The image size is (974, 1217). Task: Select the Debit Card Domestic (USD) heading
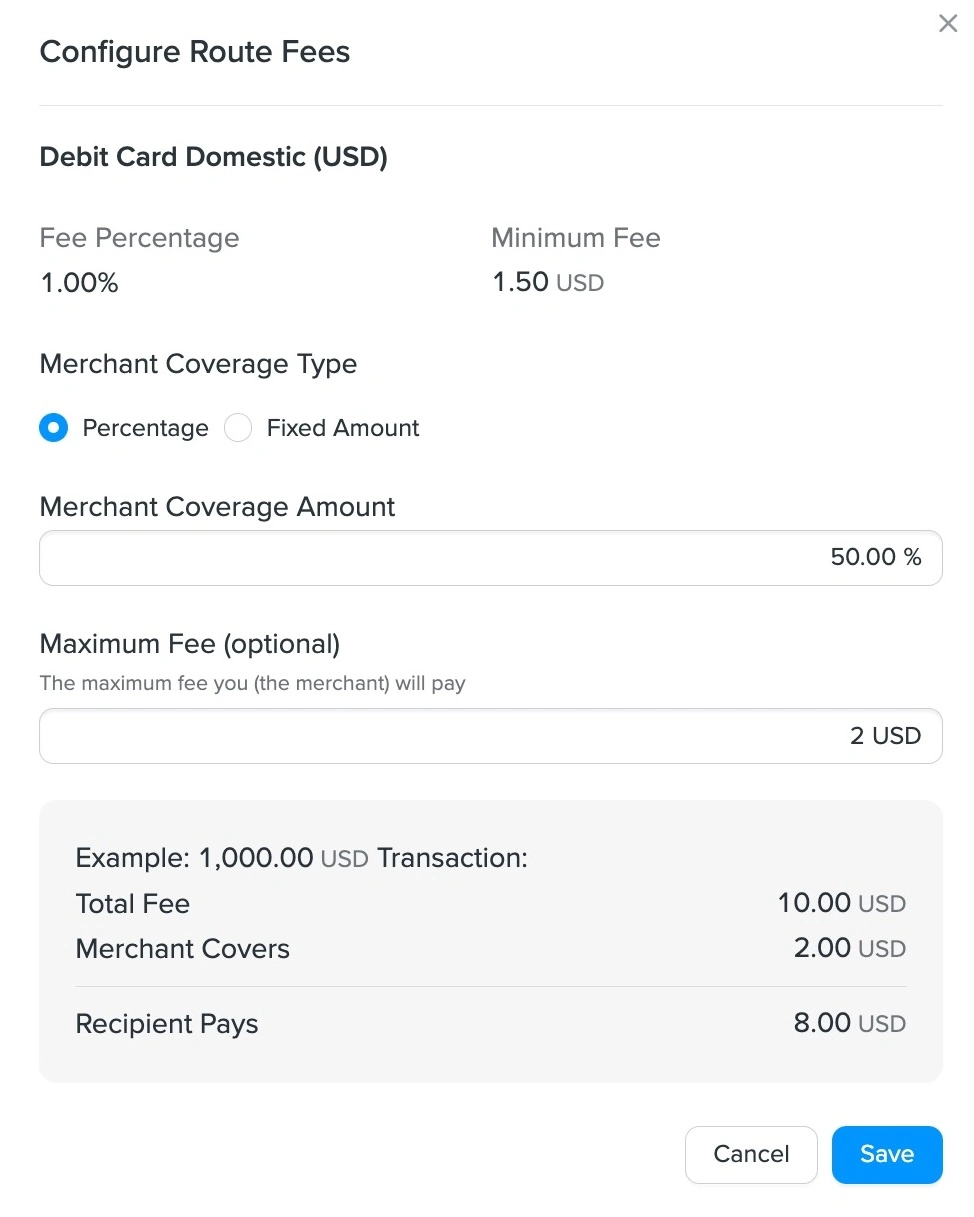[213, 157]
